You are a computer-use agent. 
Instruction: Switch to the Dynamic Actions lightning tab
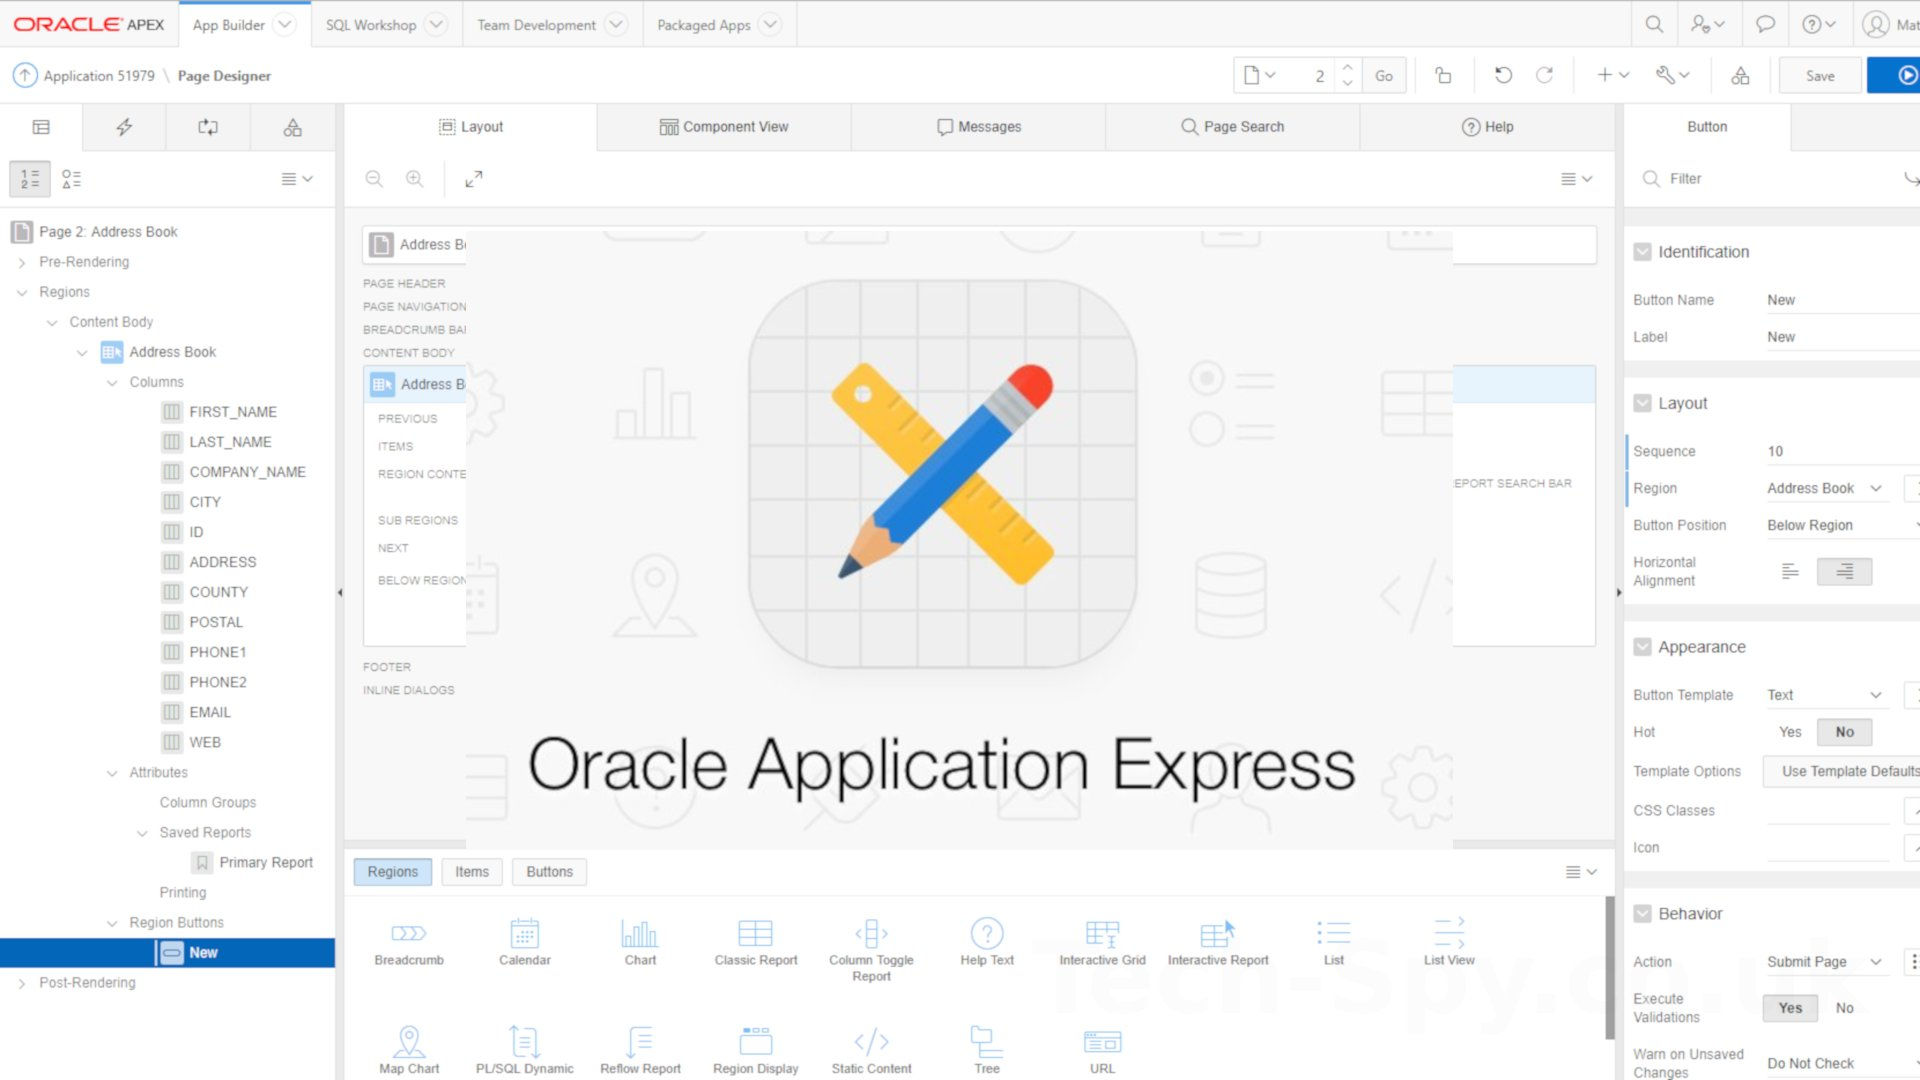pos(124,127)
